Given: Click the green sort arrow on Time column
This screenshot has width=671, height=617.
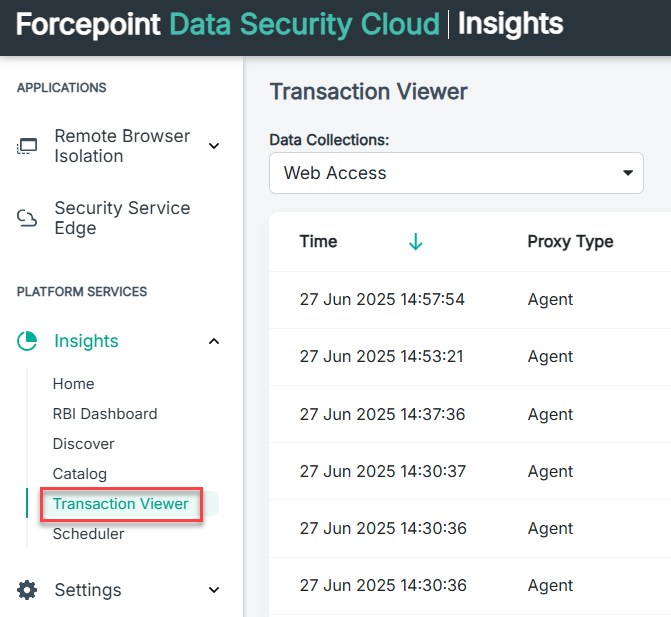Looking at the screenshot, I should [416, 242].
